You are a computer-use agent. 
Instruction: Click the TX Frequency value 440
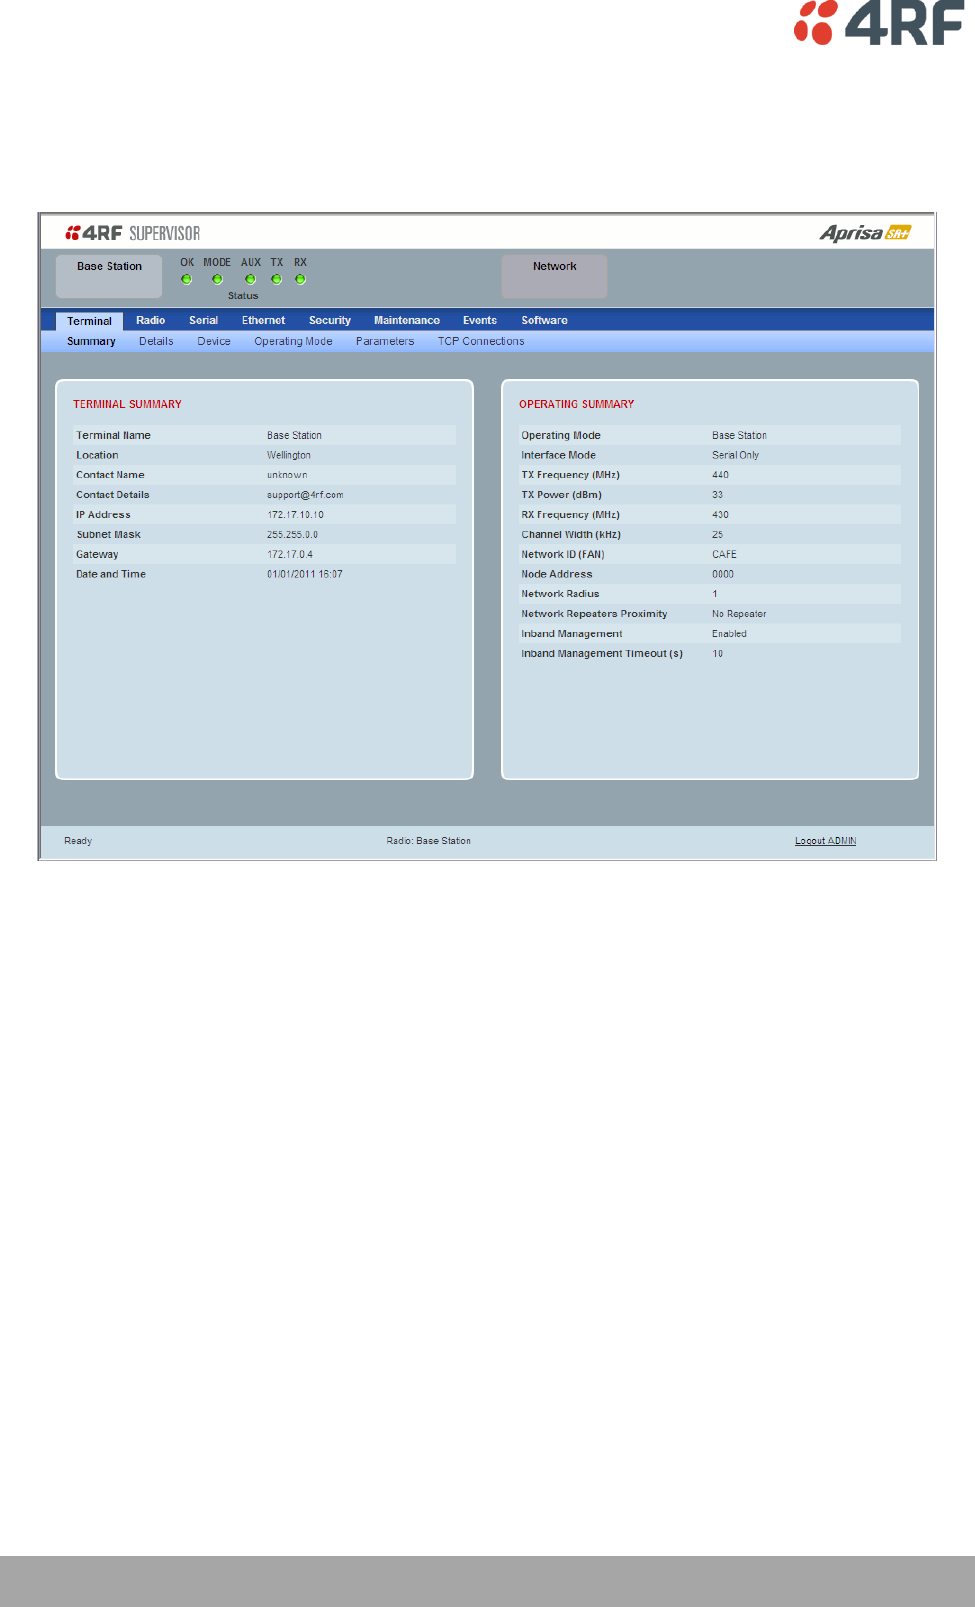click(720, 475)
